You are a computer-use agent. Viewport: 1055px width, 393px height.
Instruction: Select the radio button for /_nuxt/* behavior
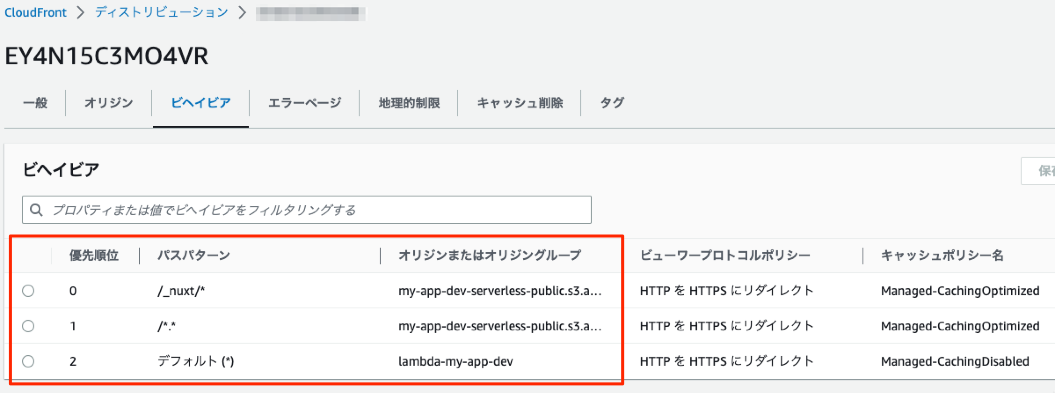(28, 291)
